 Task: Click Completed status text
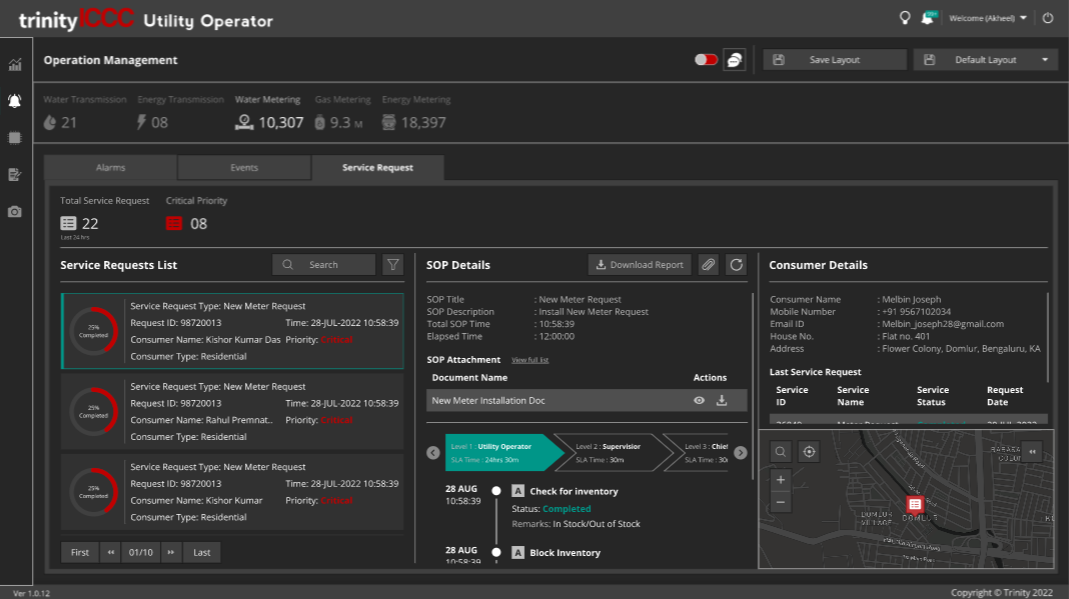(567, 508)
